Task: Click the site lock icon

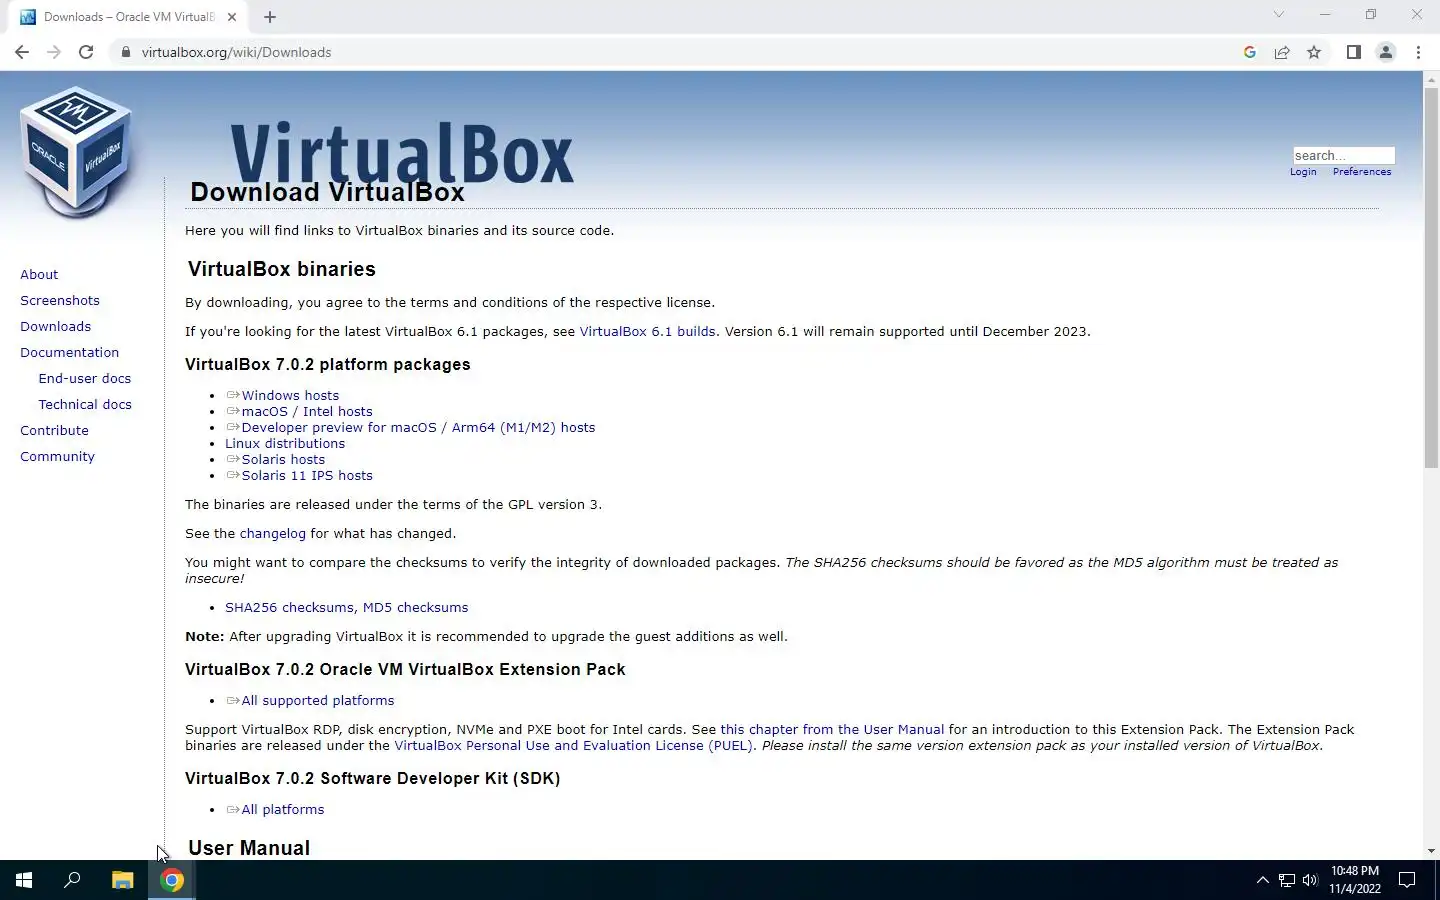Action: 126,52
